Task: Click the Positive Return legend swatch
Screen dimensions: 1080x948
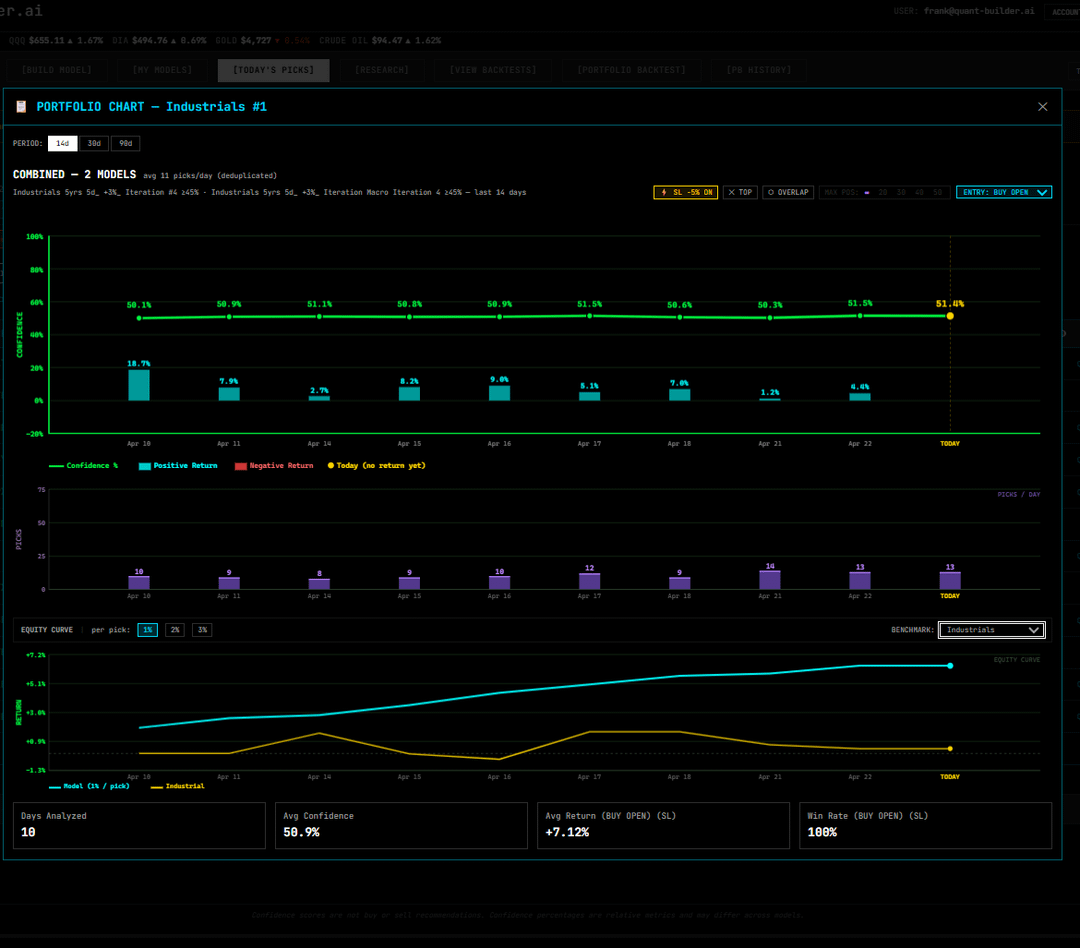Action: tap(144, 466)
